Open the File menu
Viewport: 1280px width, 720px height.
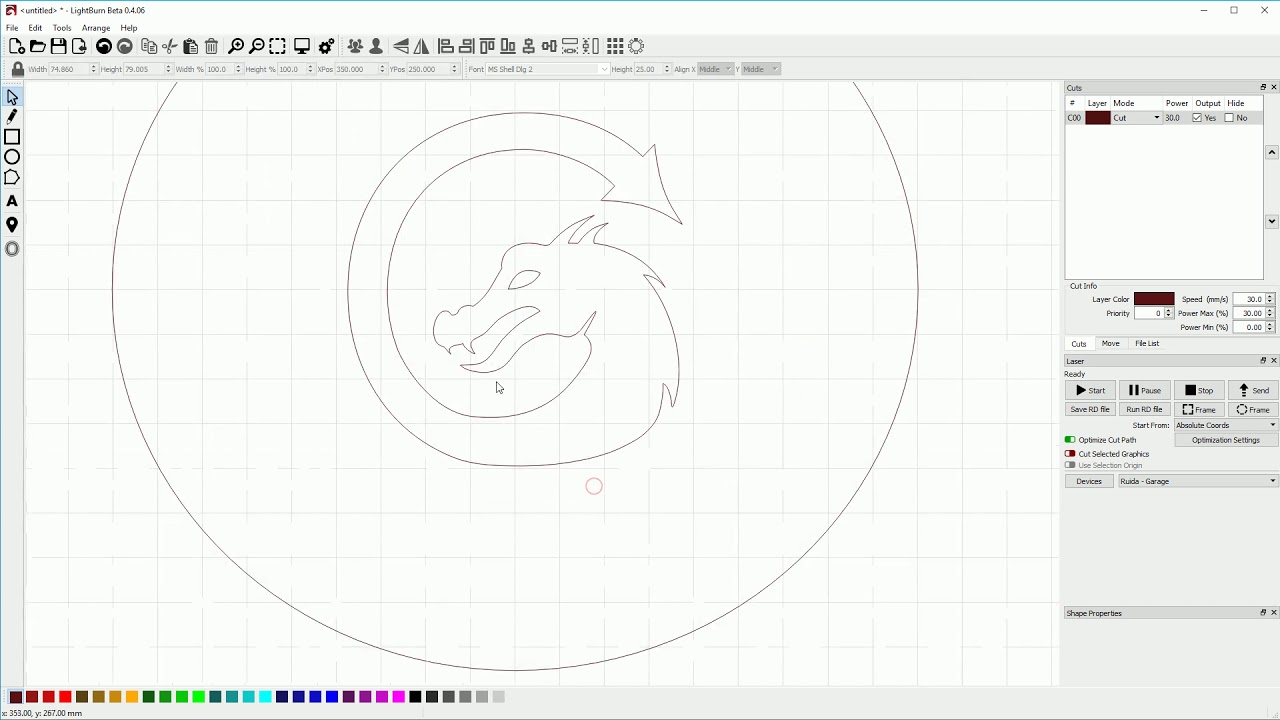(x=12, y=28)
